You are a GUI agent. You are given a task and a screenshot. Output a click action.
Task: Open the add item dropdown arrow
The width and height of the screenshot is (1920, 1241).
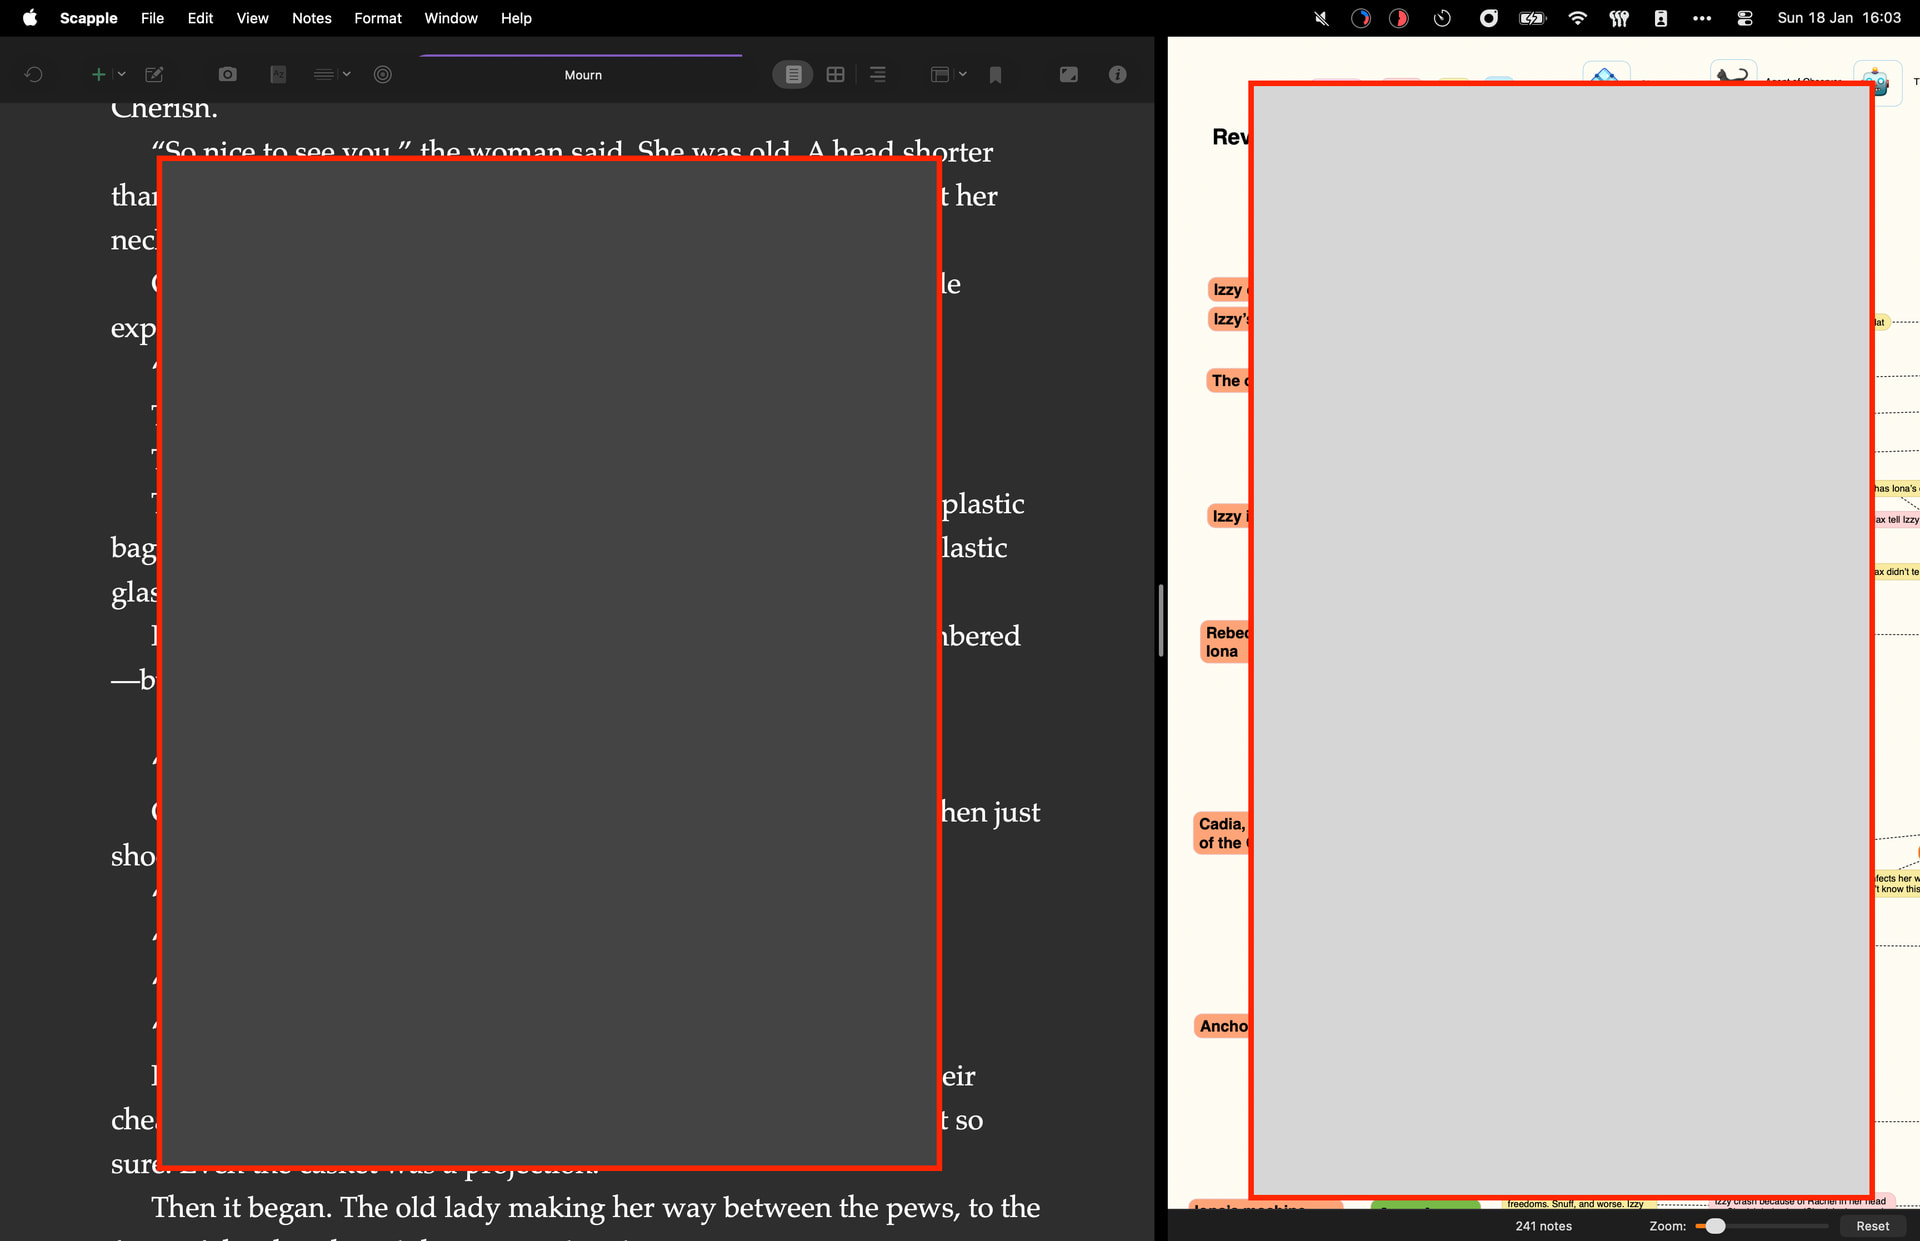121,75
